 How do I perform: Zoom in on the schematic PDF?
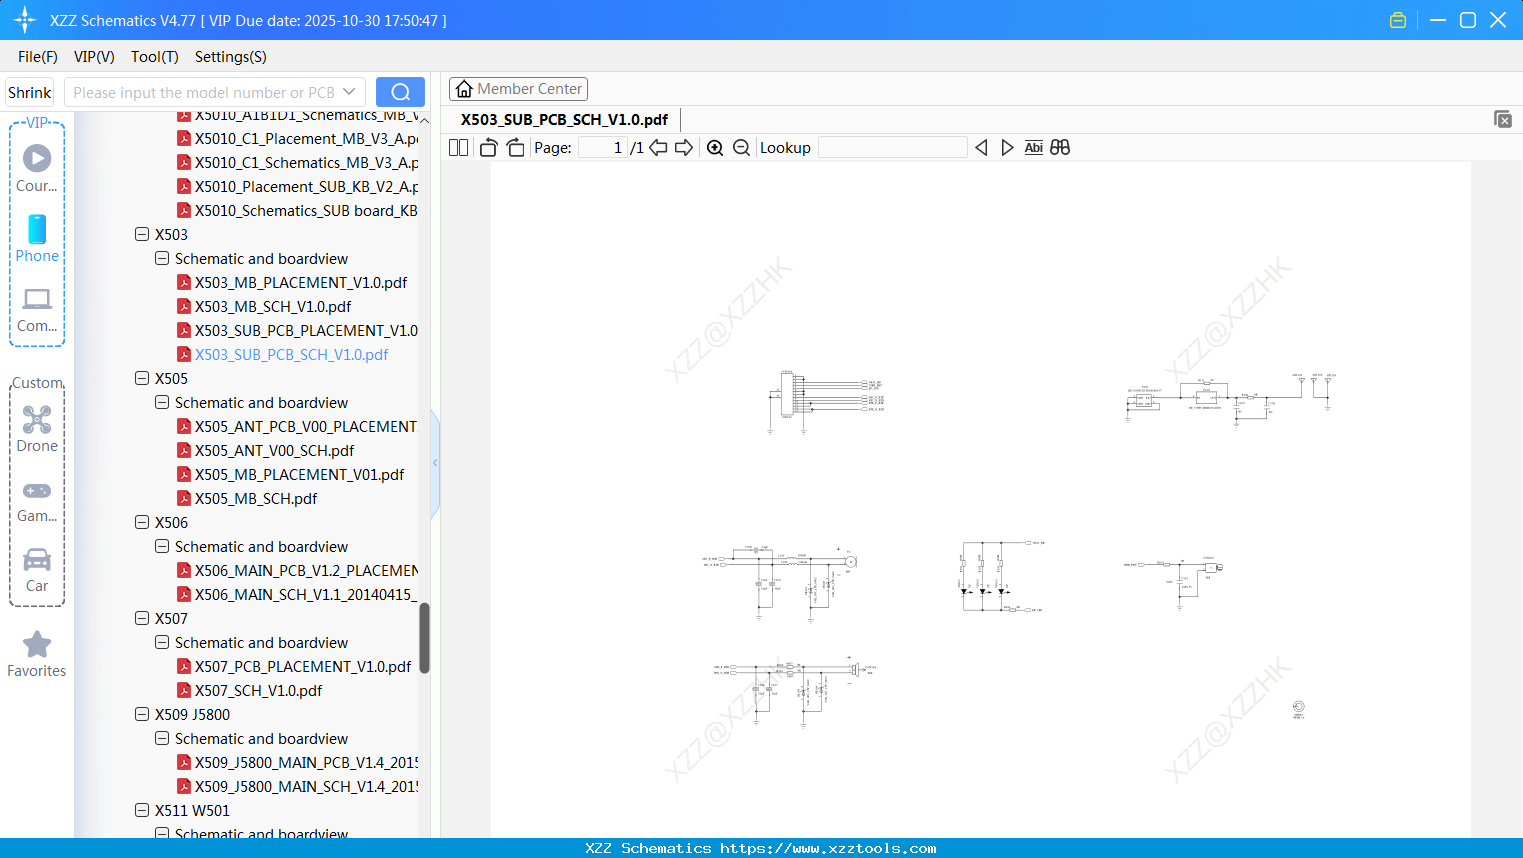tap(715, 147)
